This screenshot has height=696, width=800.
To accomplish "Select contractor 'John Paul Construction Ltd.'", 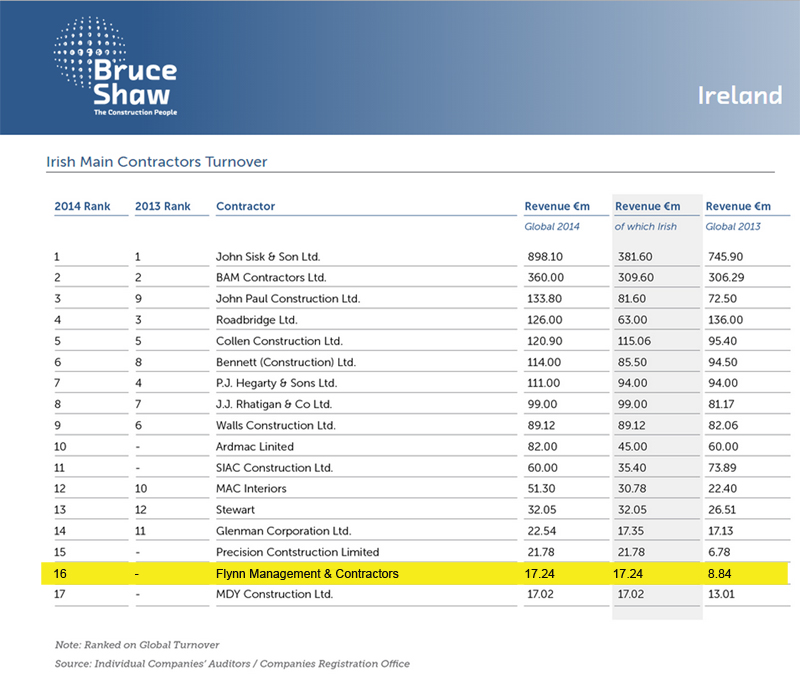I will (x=288, y=299).
